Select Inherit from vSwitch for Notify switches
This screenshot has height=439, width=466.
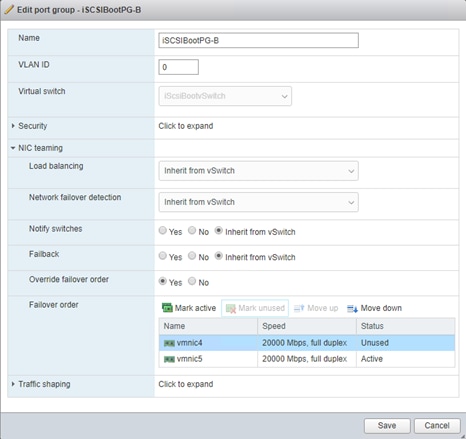click(218, 230)
